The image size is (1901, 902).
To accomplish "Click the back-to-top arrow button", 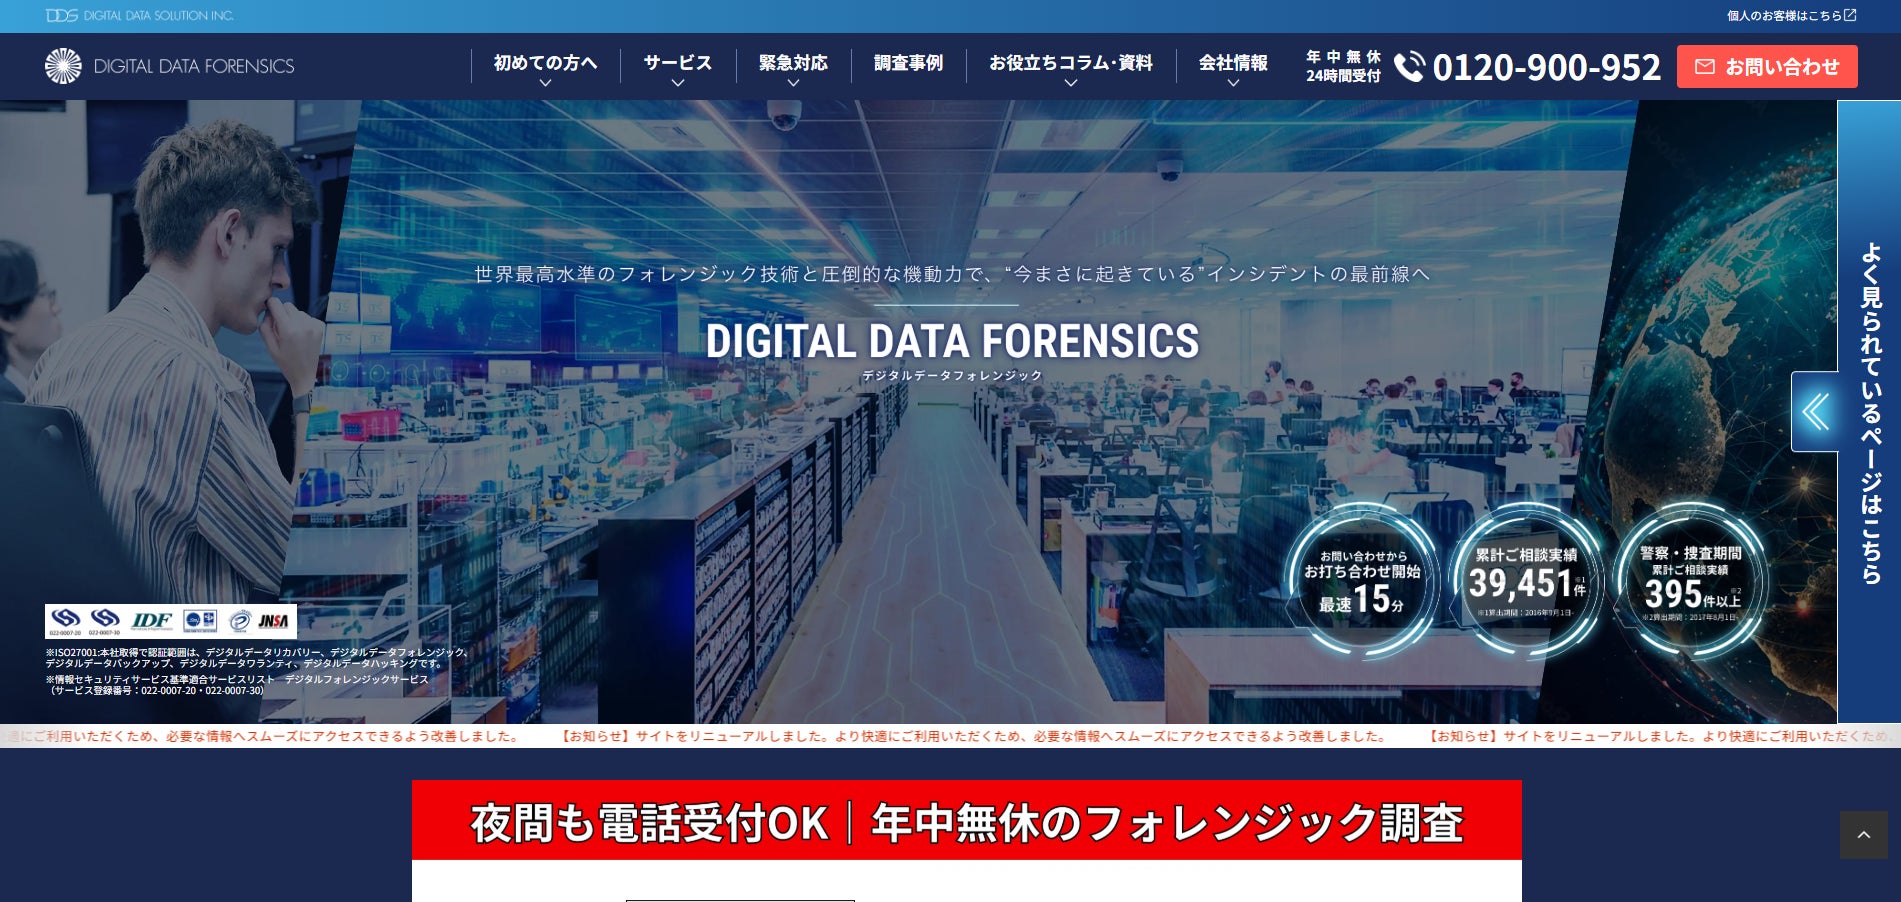I will [1864, 835].
